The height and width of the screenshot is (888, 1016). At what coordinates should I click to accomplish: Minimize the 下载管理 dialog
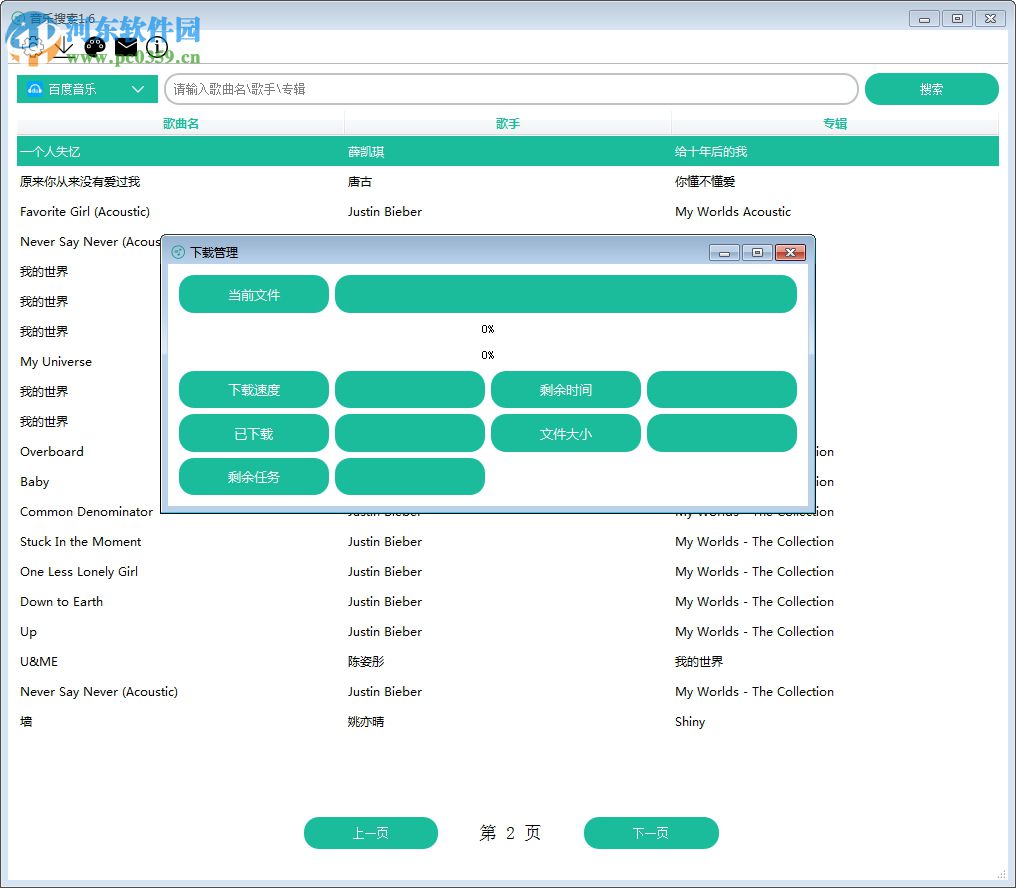pos(724,253)
